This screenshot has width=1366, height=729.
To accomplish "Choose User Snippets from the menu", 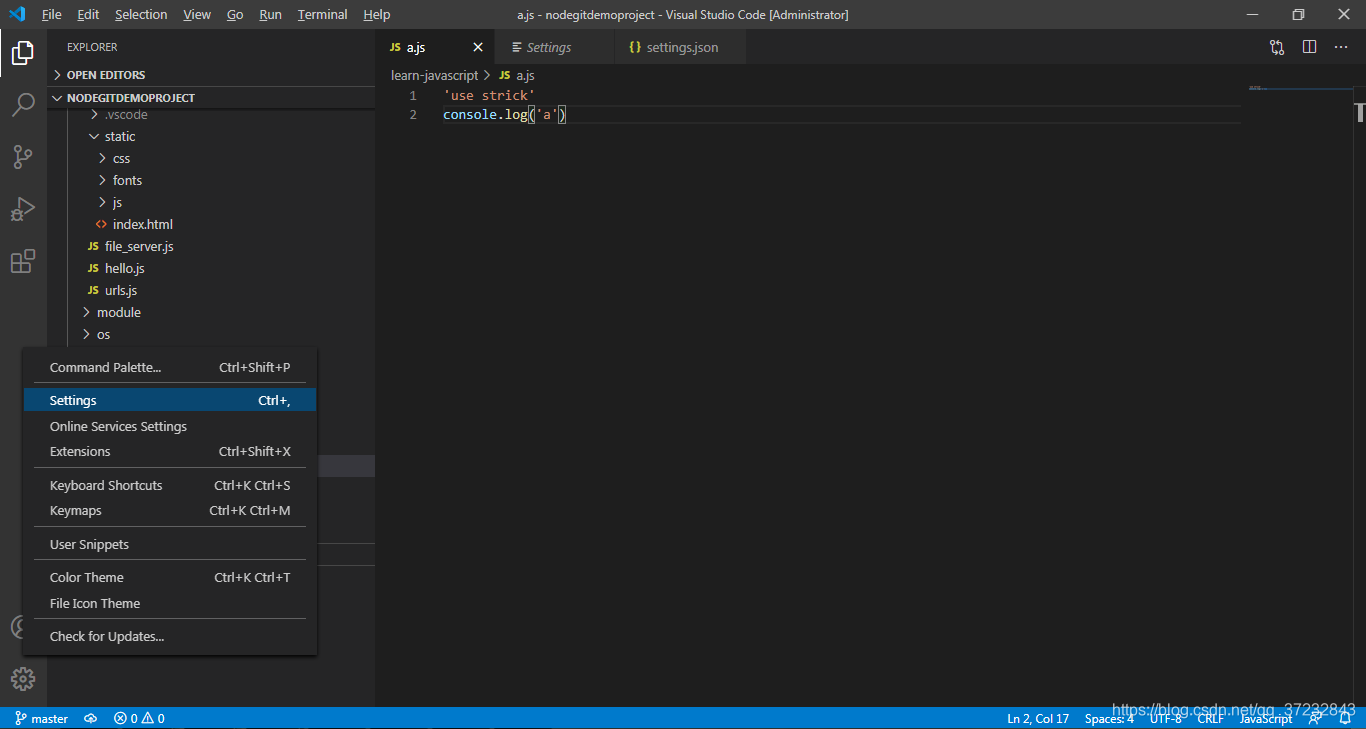I will point(170,544).
